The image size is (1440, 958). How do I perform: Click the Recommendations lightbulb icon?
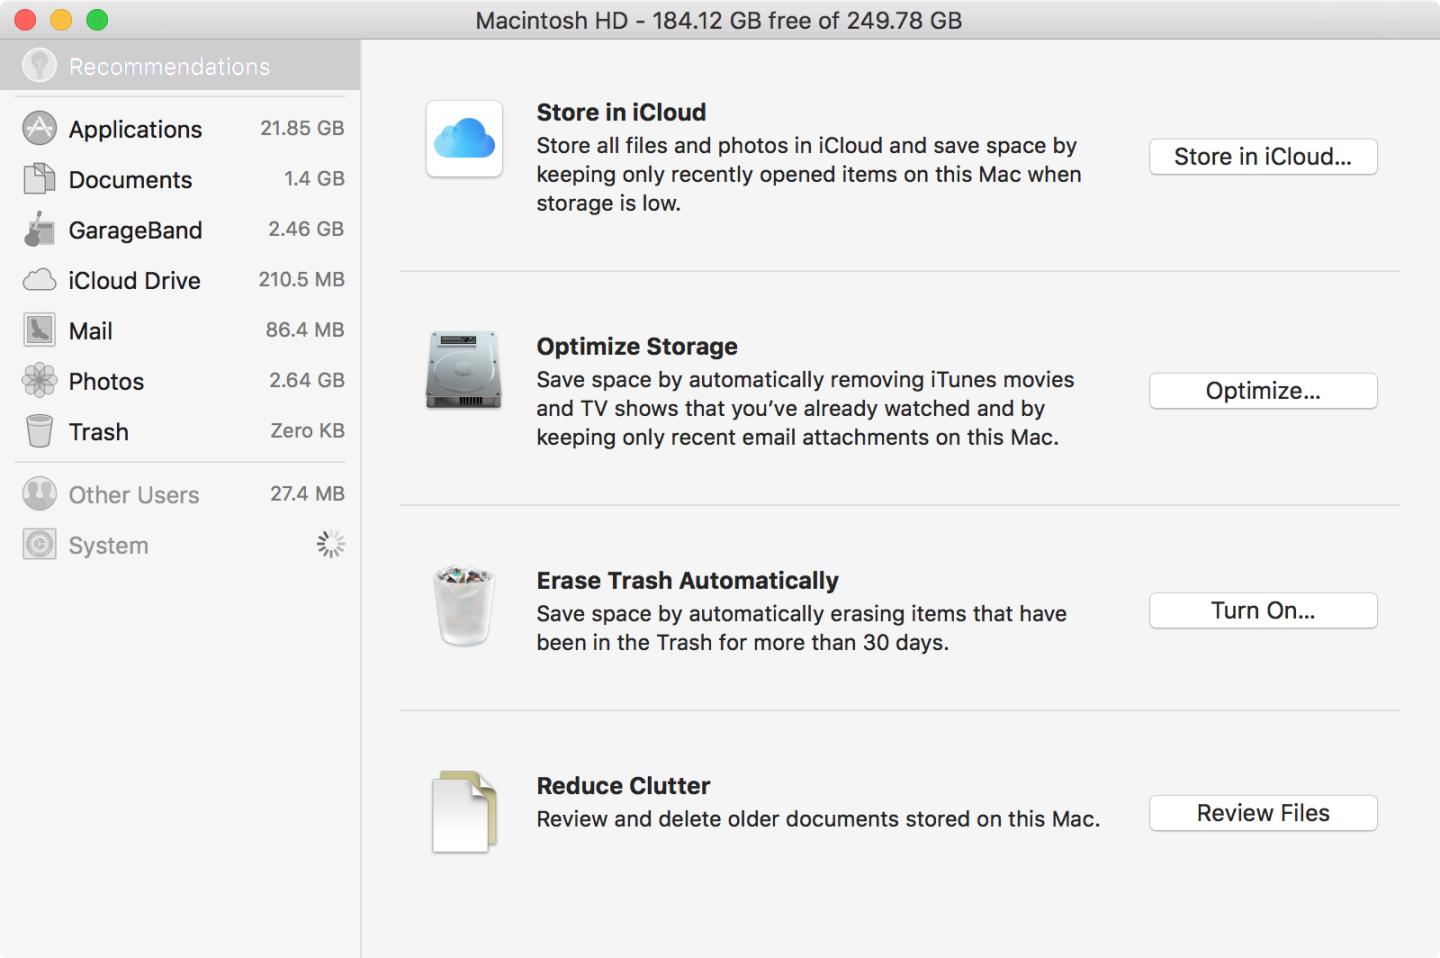tap(39, 66)
